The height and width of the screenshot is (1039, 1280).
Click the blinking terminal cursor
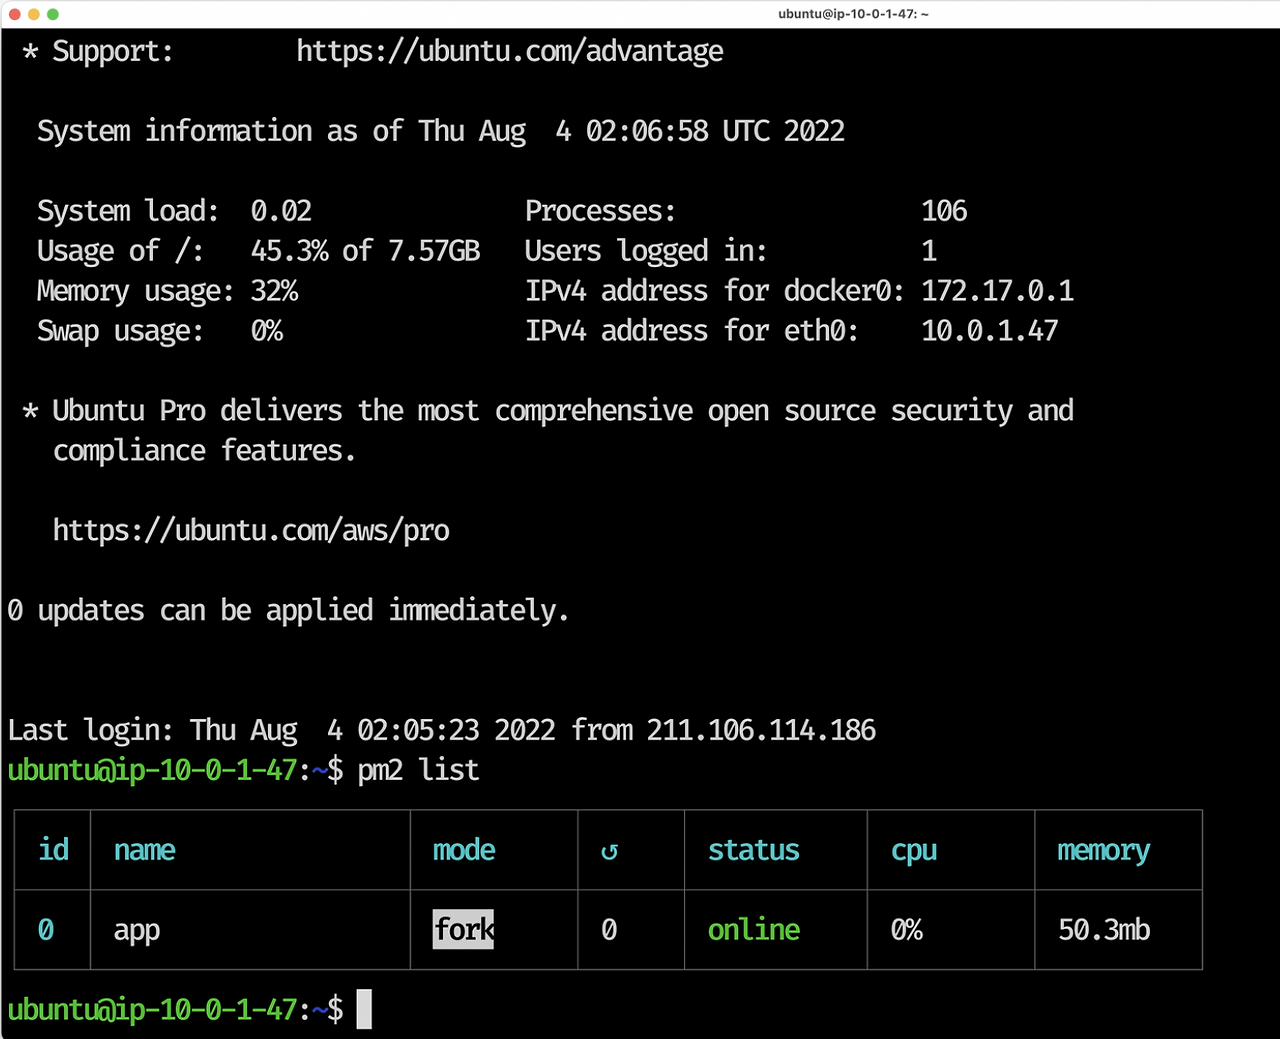point(364,1009)
